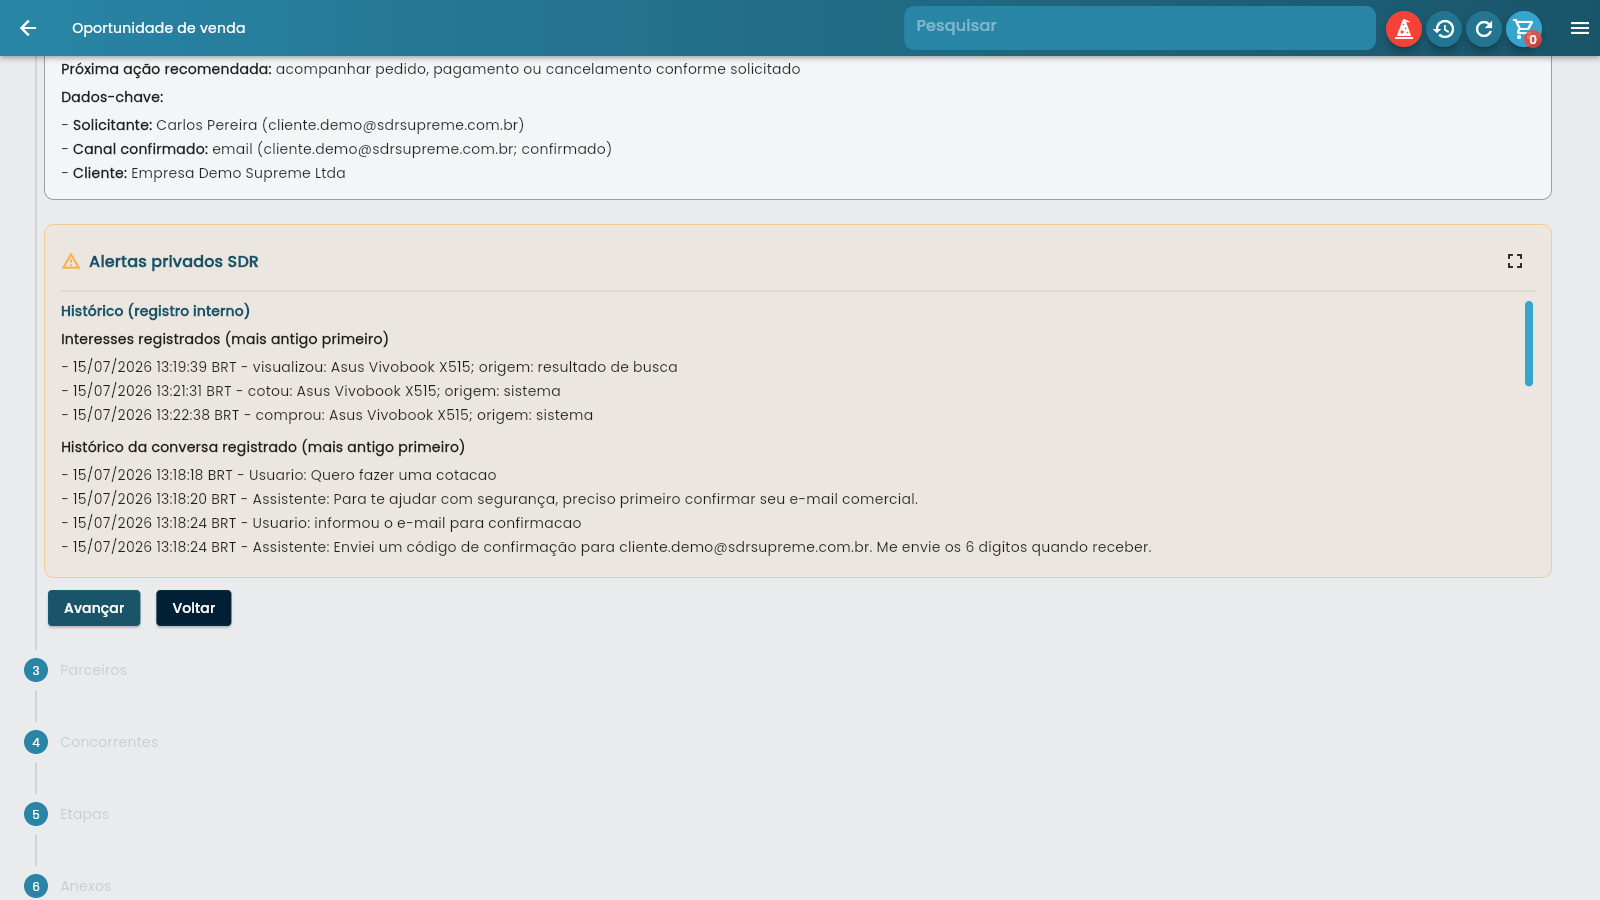This screenshot has width=1600, height=900.
Task: Focus the Pesquisar search field
Action: 1140,28
